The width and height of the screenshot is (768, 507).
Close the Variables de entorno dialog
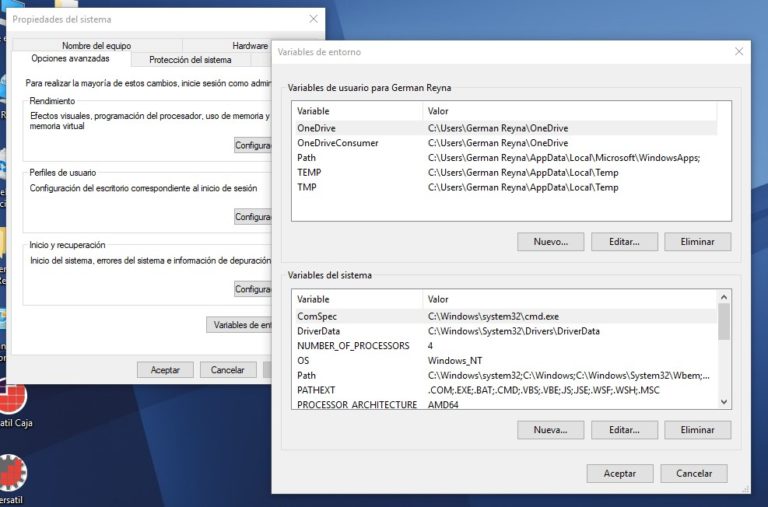pyautogui.click(x=739, y=51)
